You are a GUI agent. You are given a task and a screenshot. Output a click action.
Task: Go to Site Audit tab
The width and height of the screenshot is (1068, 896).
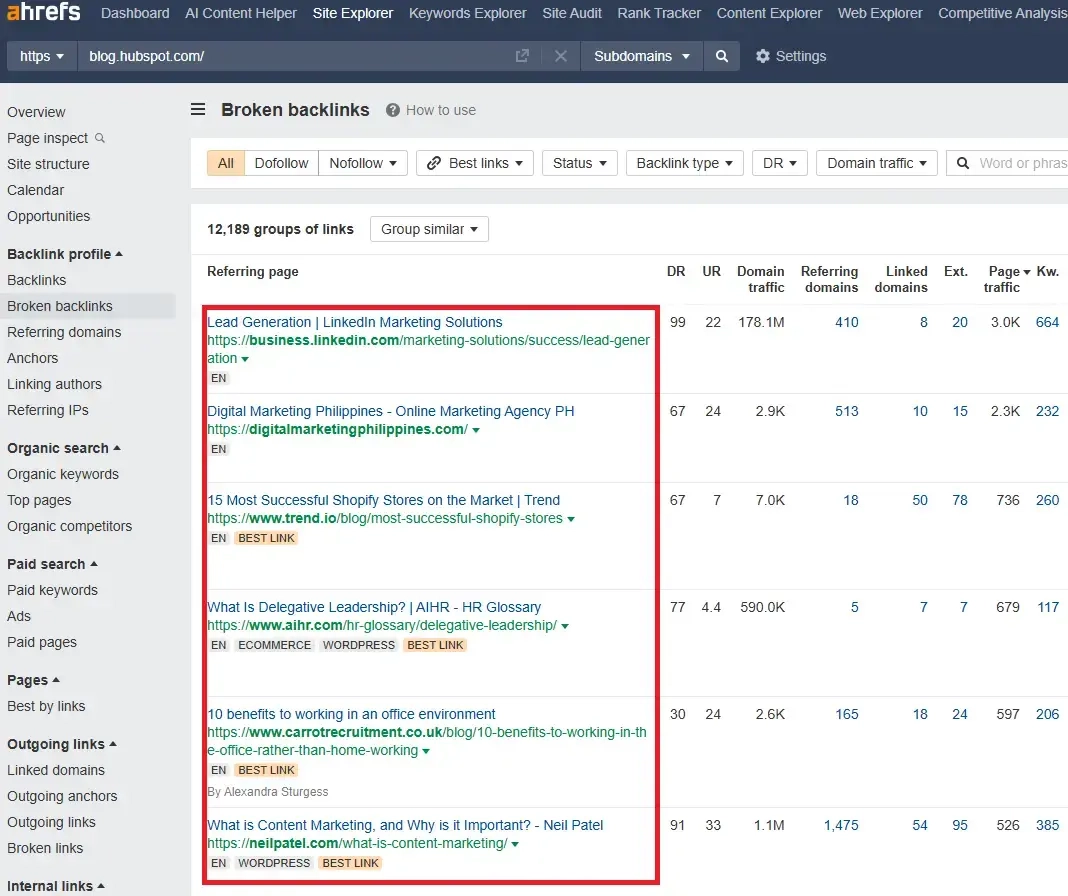[572, 13]
